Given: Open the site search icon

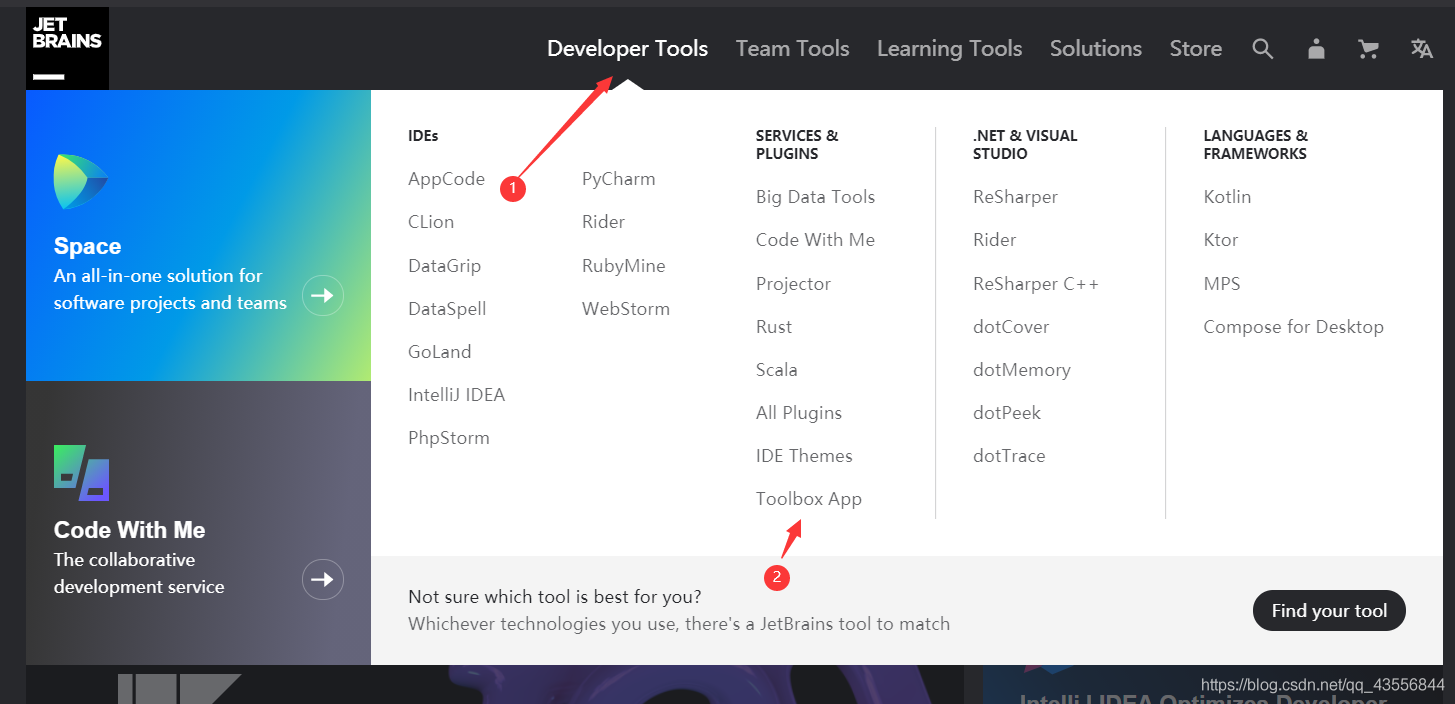Looking at the screenshot, I should click(1263, 48).
